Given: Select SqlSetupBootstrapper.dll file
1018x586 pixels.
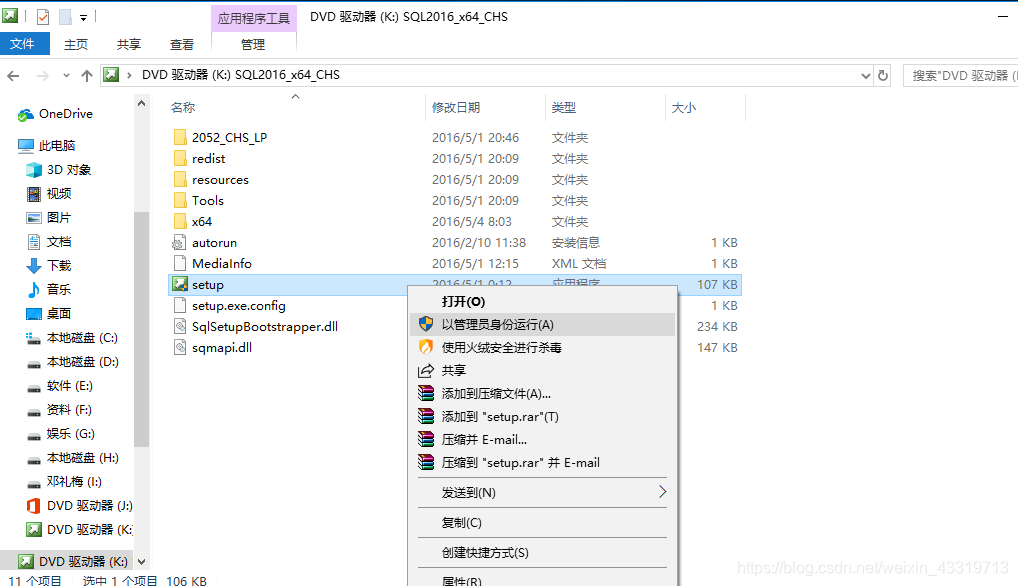Looking at the screenshot, I should pyautogui.click(x=265, y=326).
